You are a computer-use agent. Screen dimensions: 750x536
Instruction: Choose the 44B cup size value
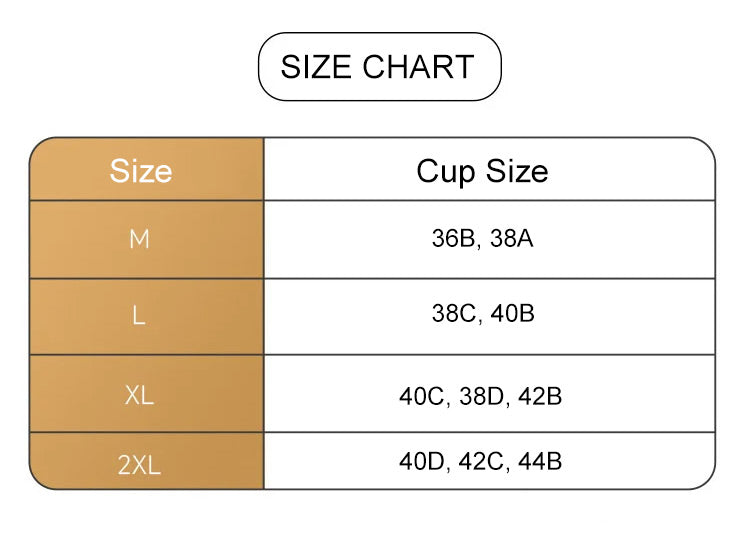[x=540, y=462]
